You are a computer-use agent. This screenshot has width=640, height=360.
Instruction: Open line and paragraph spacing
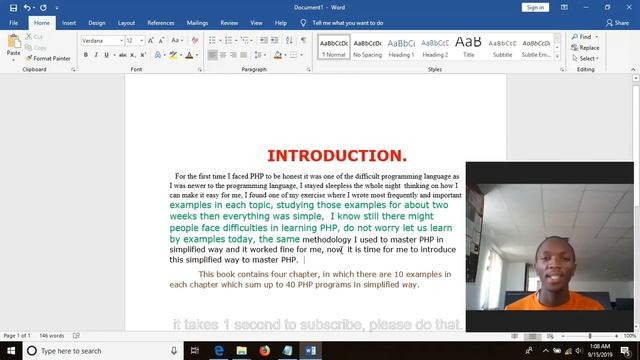pyautogui.click(x=258, y=55)
